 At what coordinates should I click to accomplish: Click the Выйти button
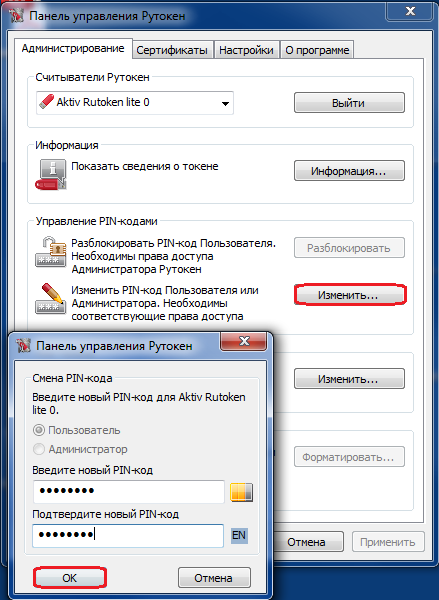pyautogui.click(x=349, y=103)
